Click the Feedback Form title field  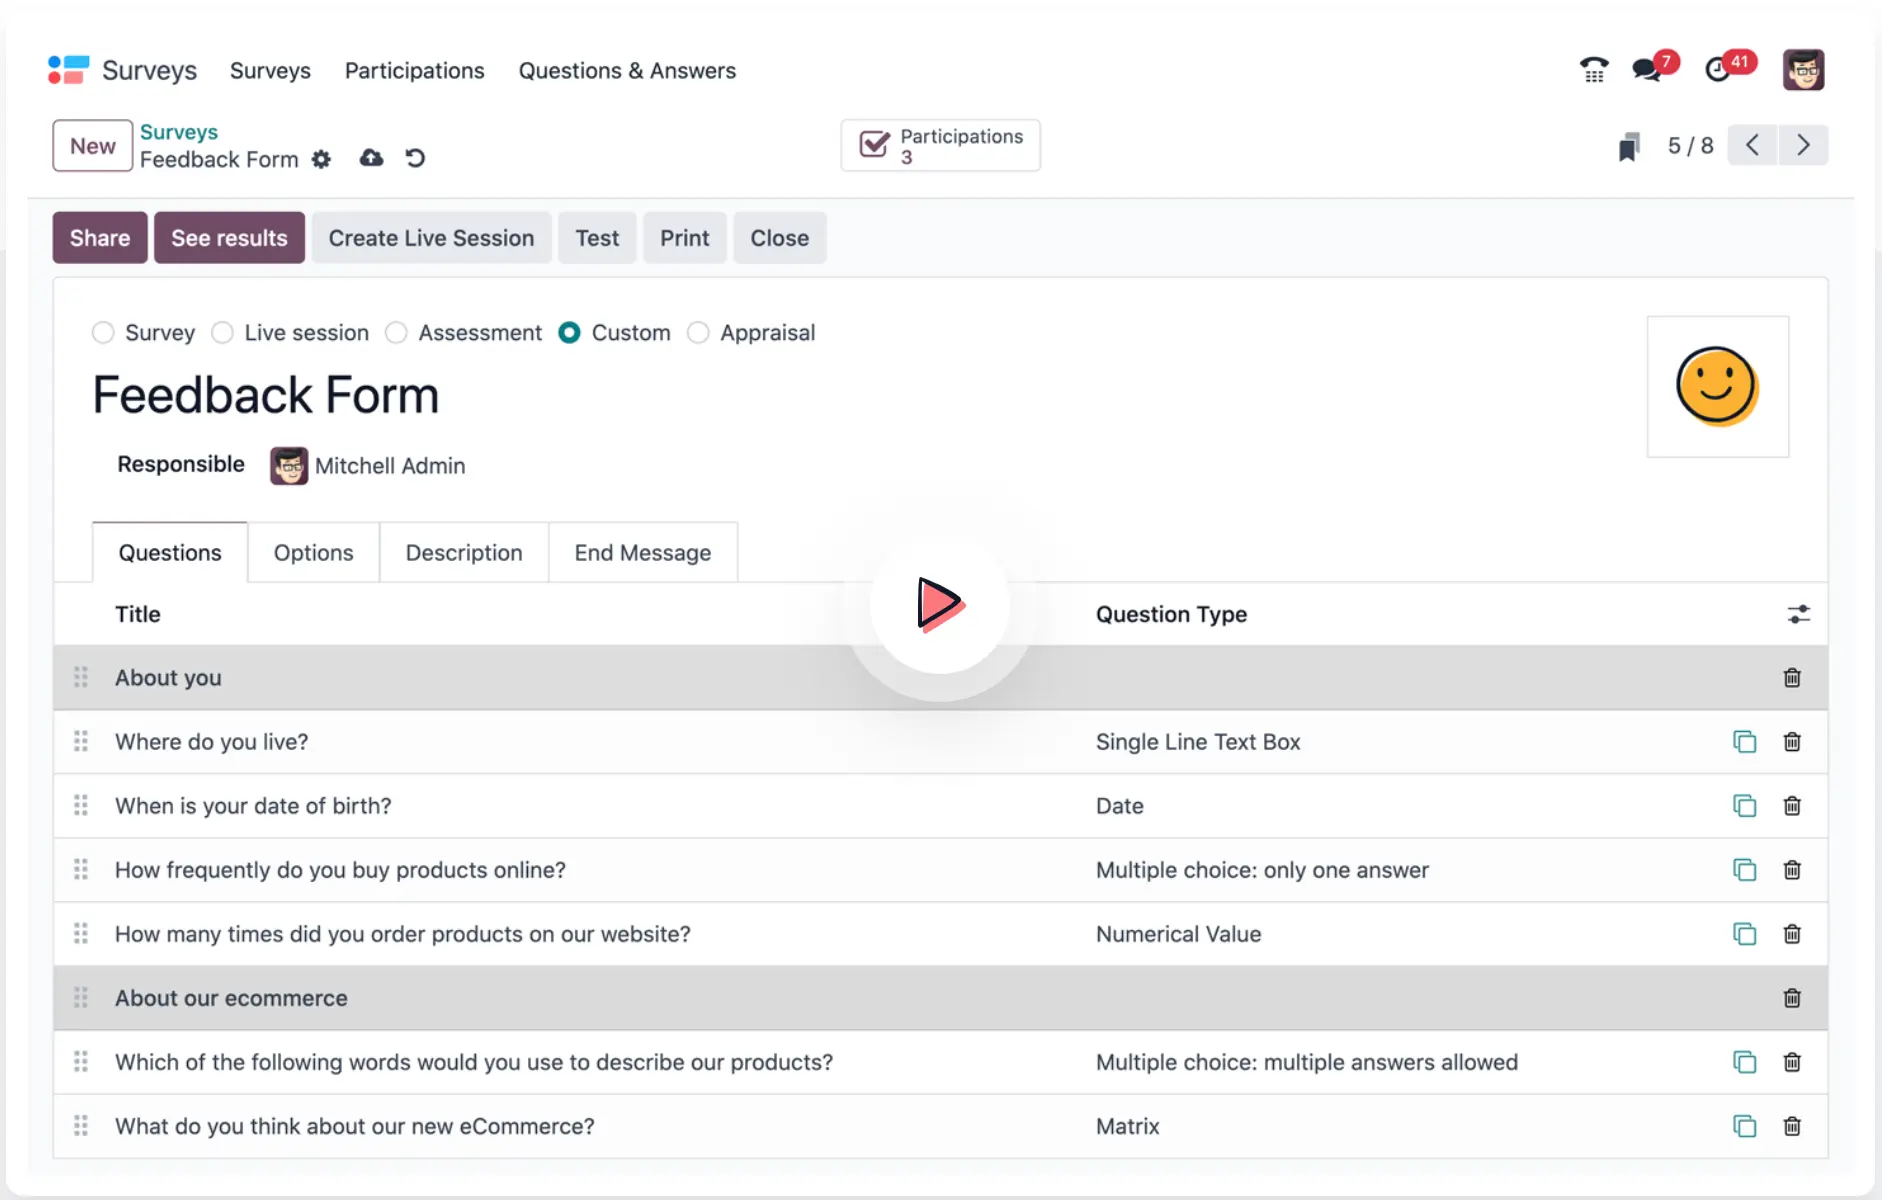coord(266,395)
